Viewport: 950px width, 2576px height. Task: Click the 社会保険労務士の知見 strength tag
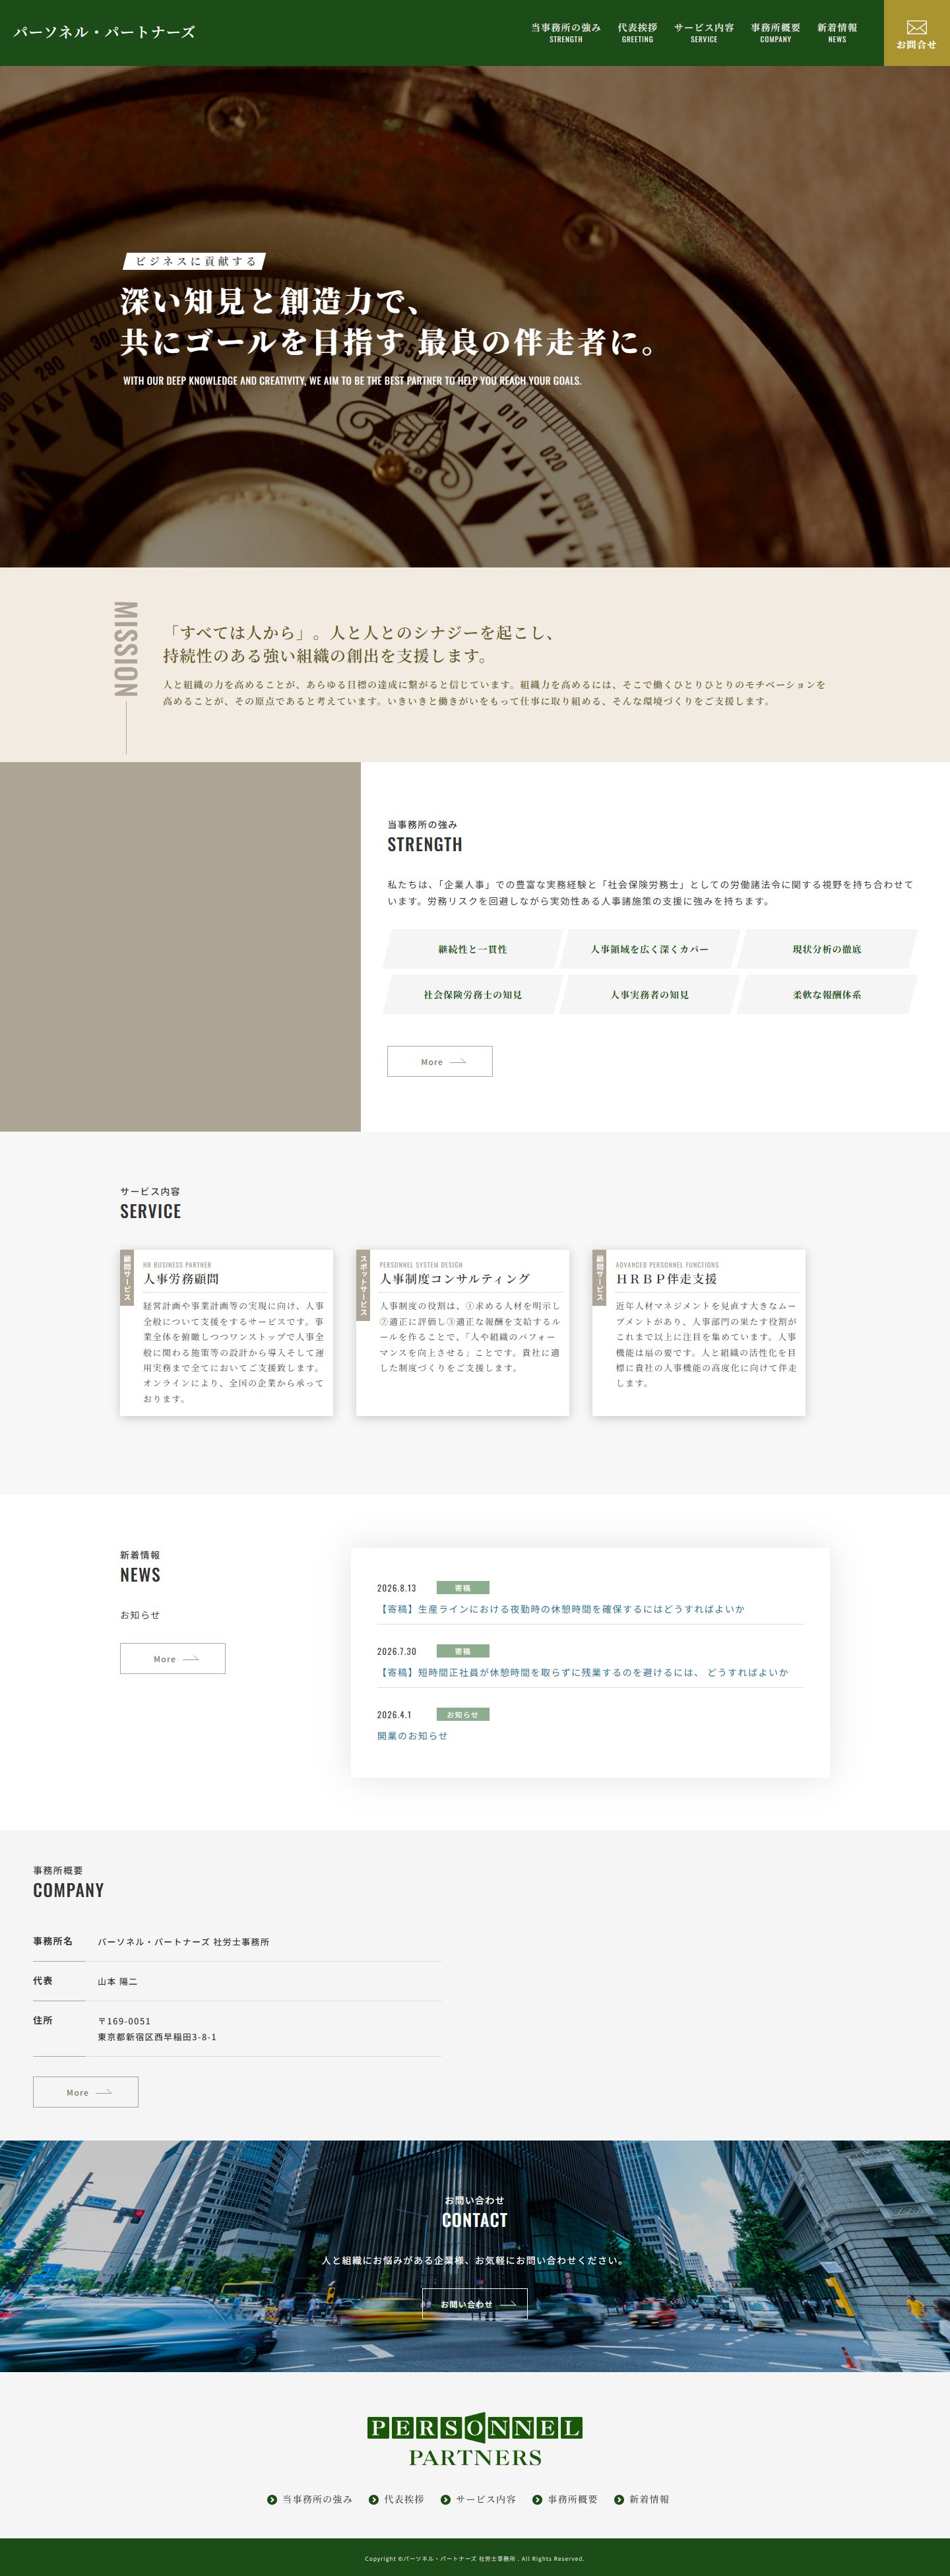coord(473,995)
